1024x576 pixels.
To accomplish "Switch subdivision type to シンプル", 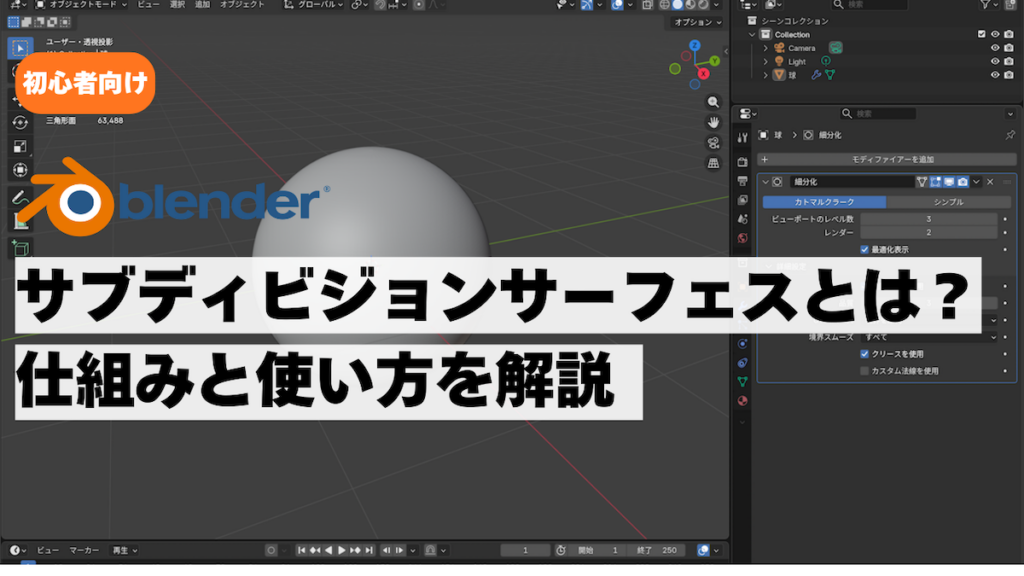I will (948, 201).
